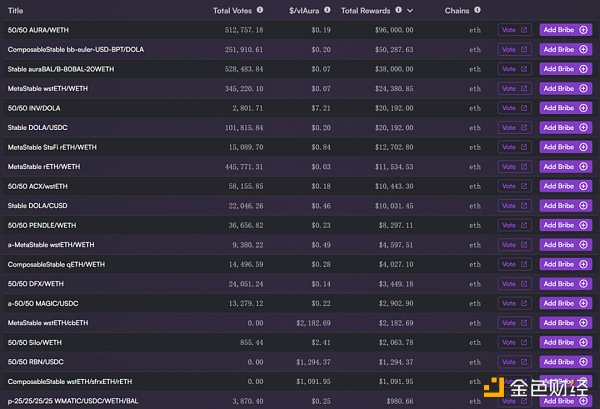This screenshot has height=409, width=600.
Task: Add Bribe to 50/50 ACX/wstETH
Action: tap(566, 186)
